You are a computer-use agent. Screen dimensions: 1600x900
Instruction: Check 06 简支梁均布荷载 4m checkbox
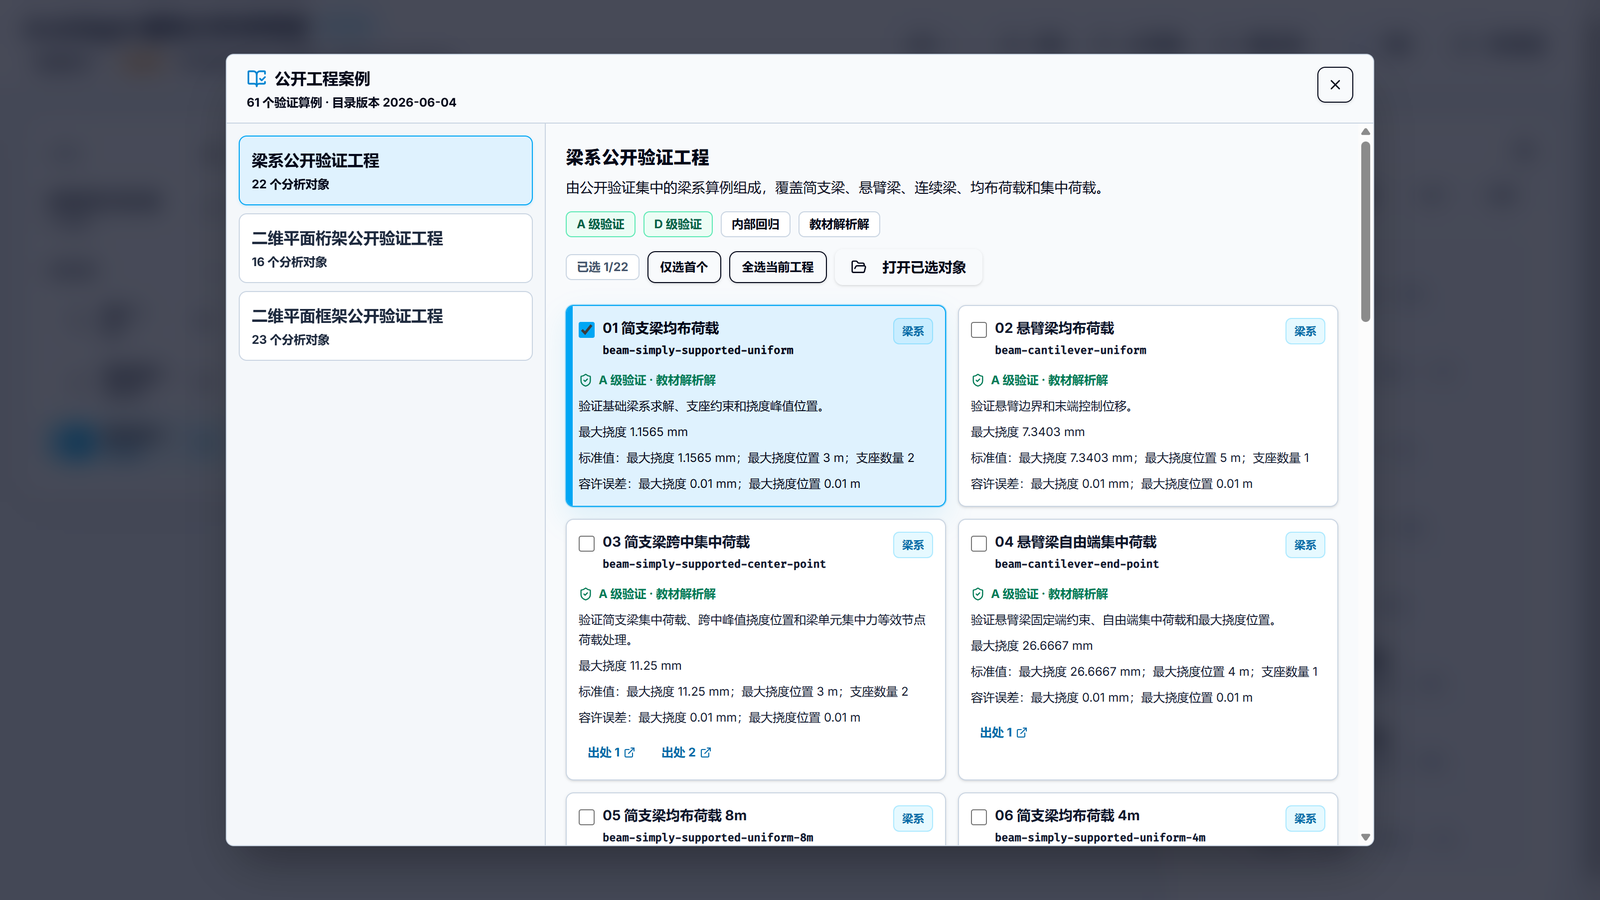(979, 817)
